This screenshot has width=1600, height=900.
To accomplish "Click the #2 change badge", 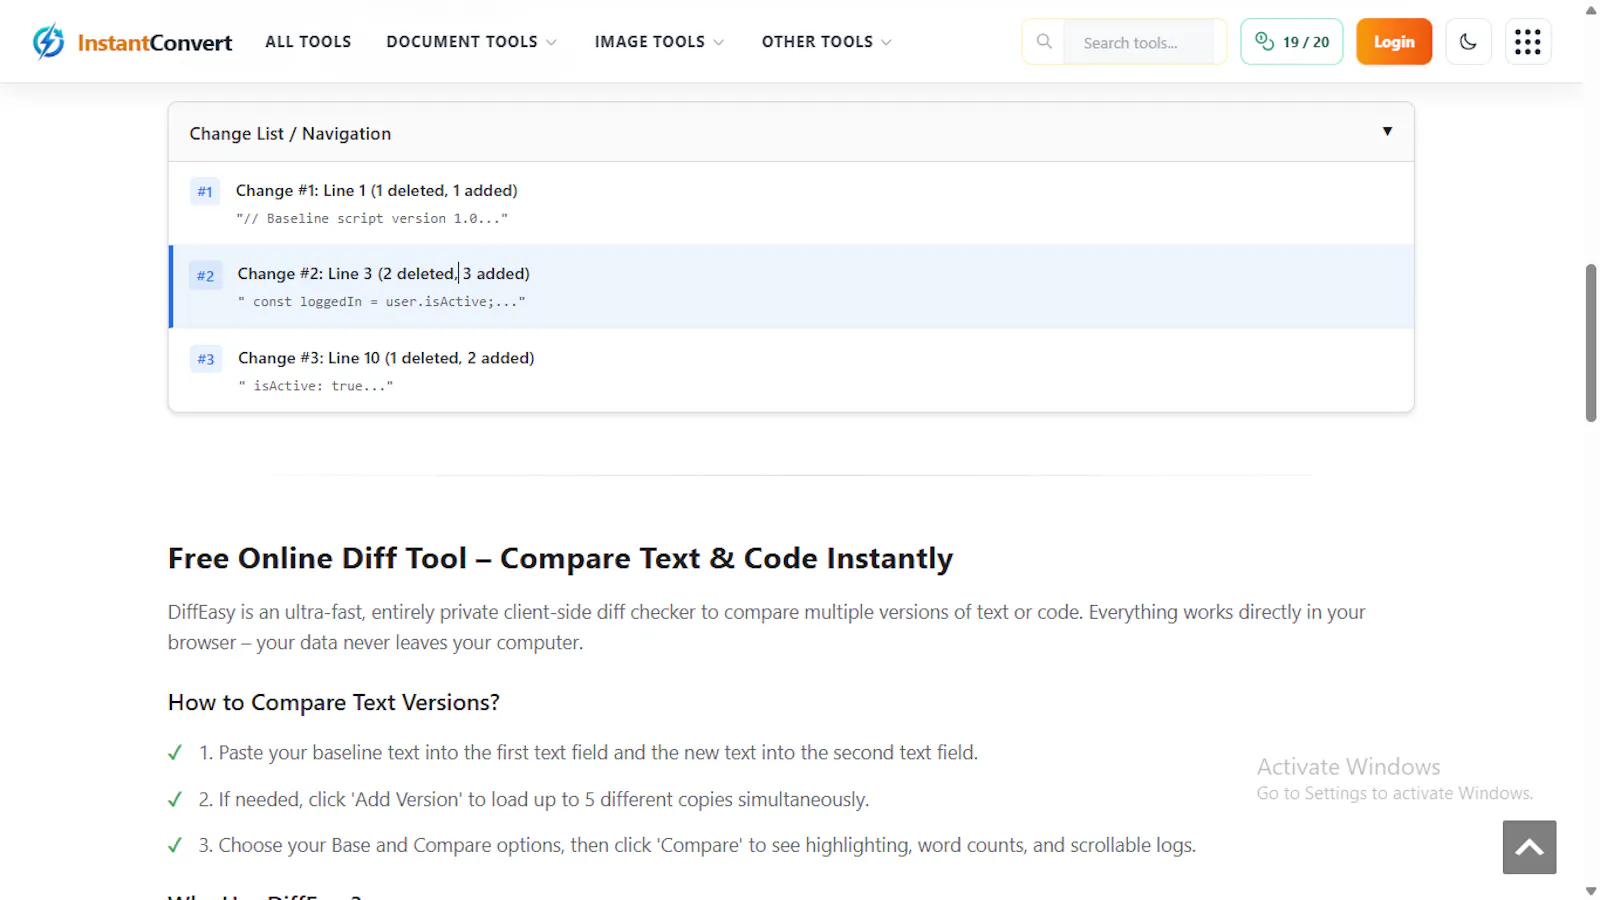I will coord(205,275).
